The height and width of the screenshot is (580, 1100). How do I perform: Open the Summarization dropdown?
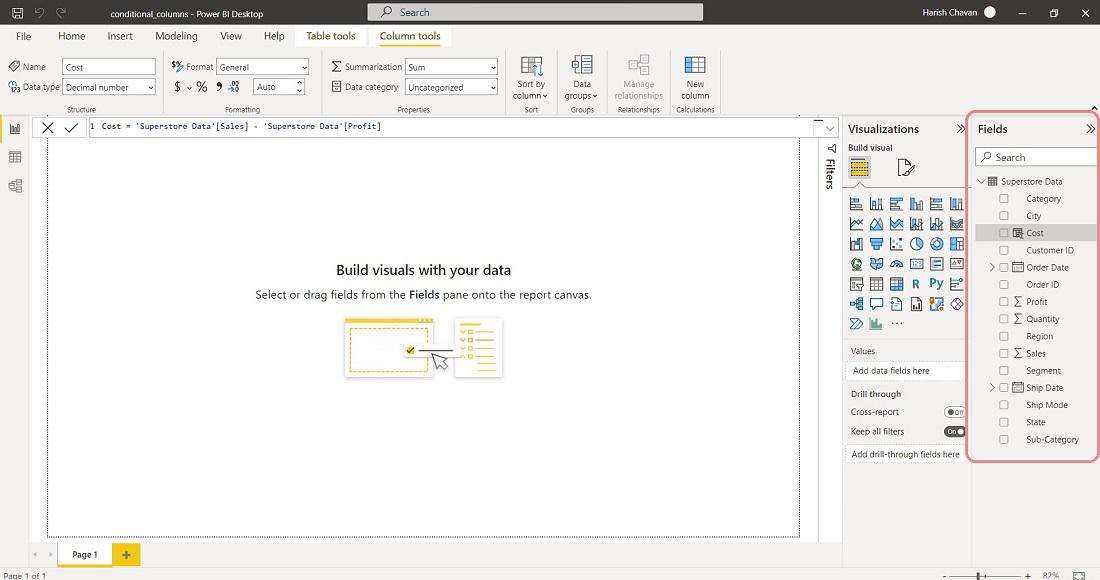[451, 67]
